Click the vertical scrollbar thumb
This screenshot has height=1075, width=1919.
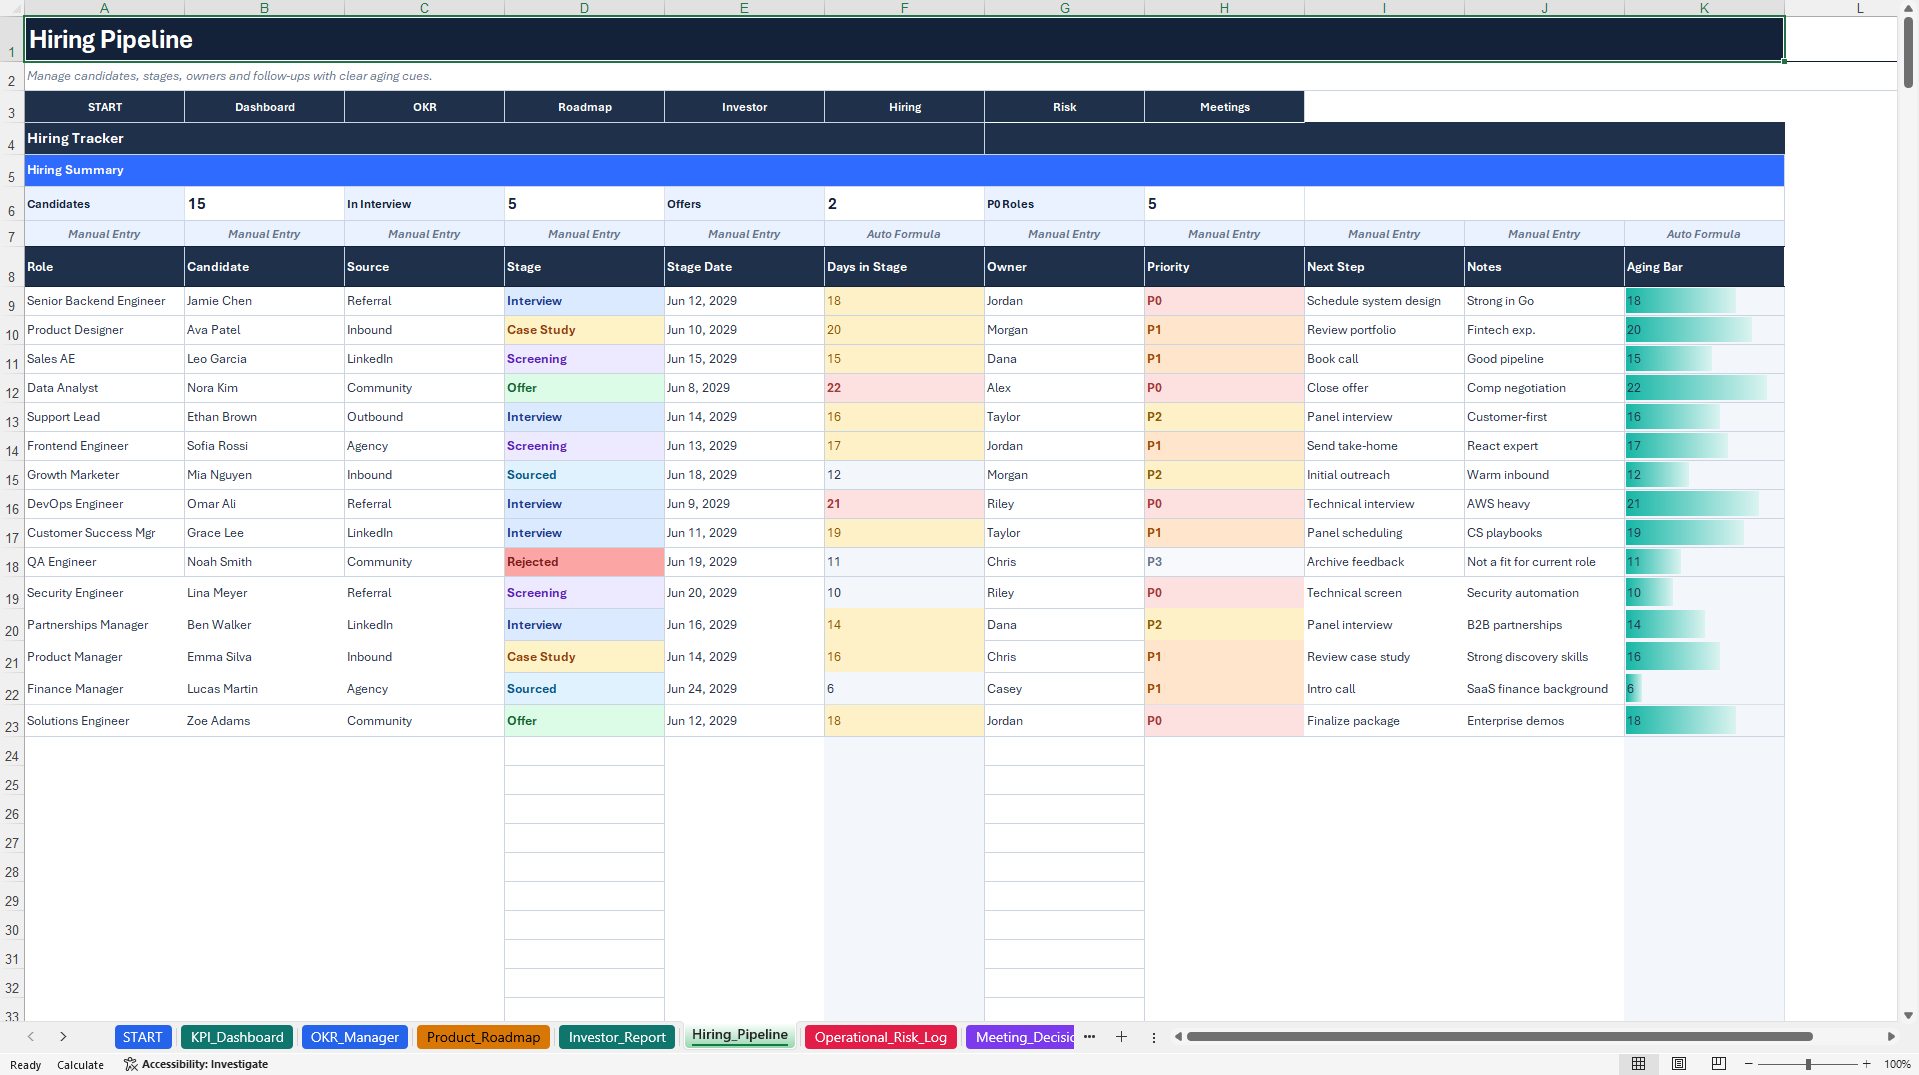[x=1908, y=52]
